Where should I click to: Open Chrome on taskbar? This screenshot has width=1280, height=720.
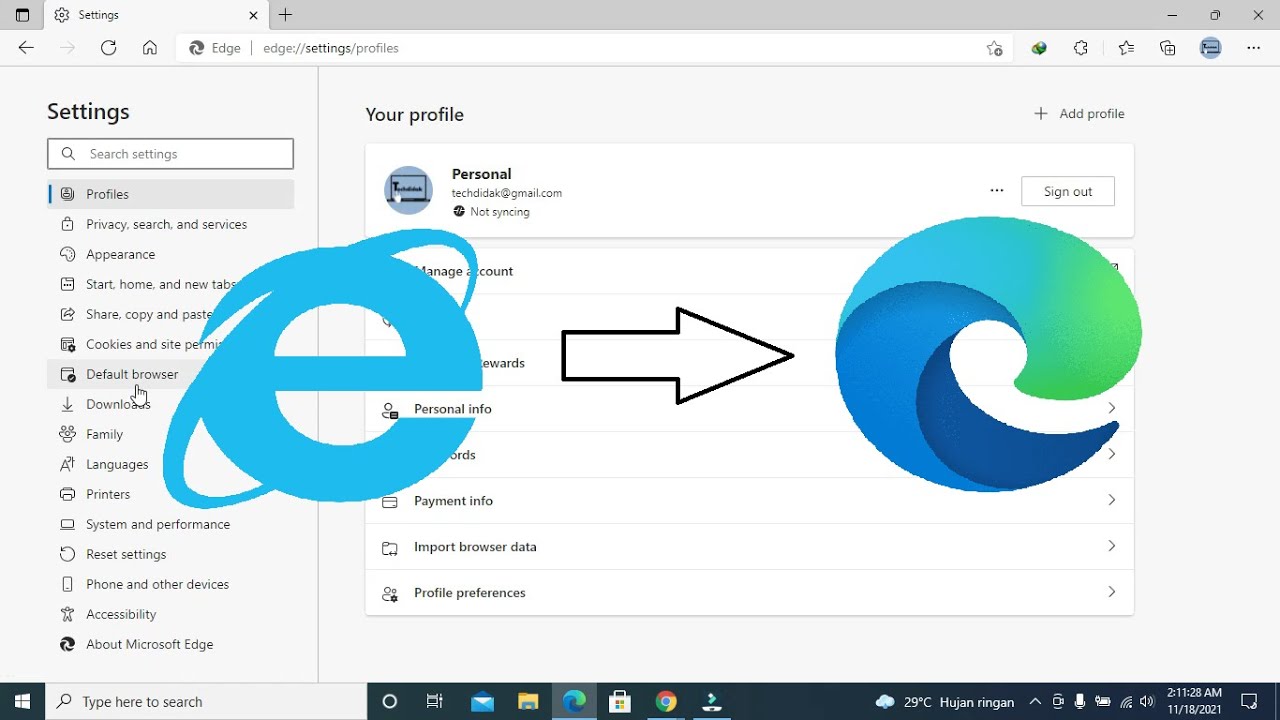point(666,701)
